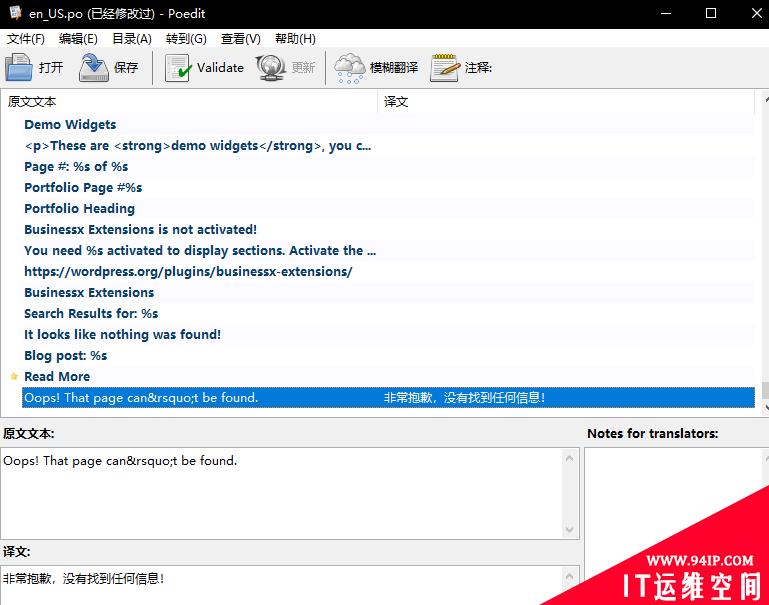This screenshot has width=769, height=605.
Task: Close the Poedit window
Action: click(x=757, y=13)
